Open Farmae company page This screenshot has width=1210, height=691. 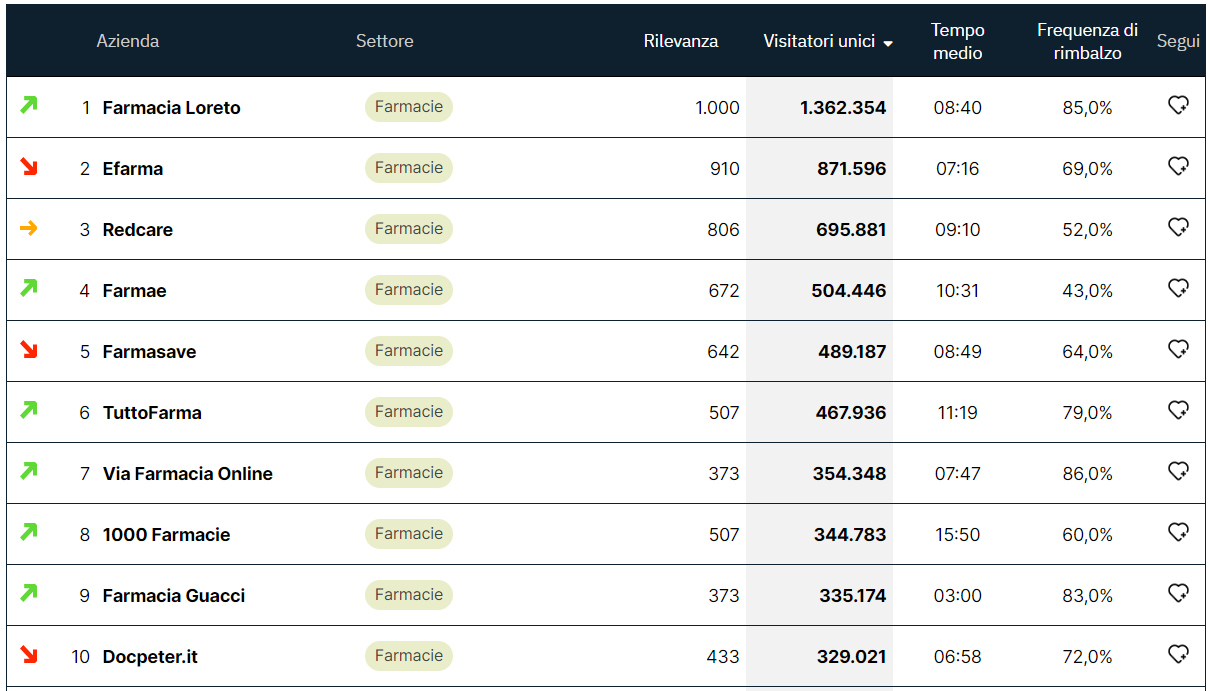(135, 291)
